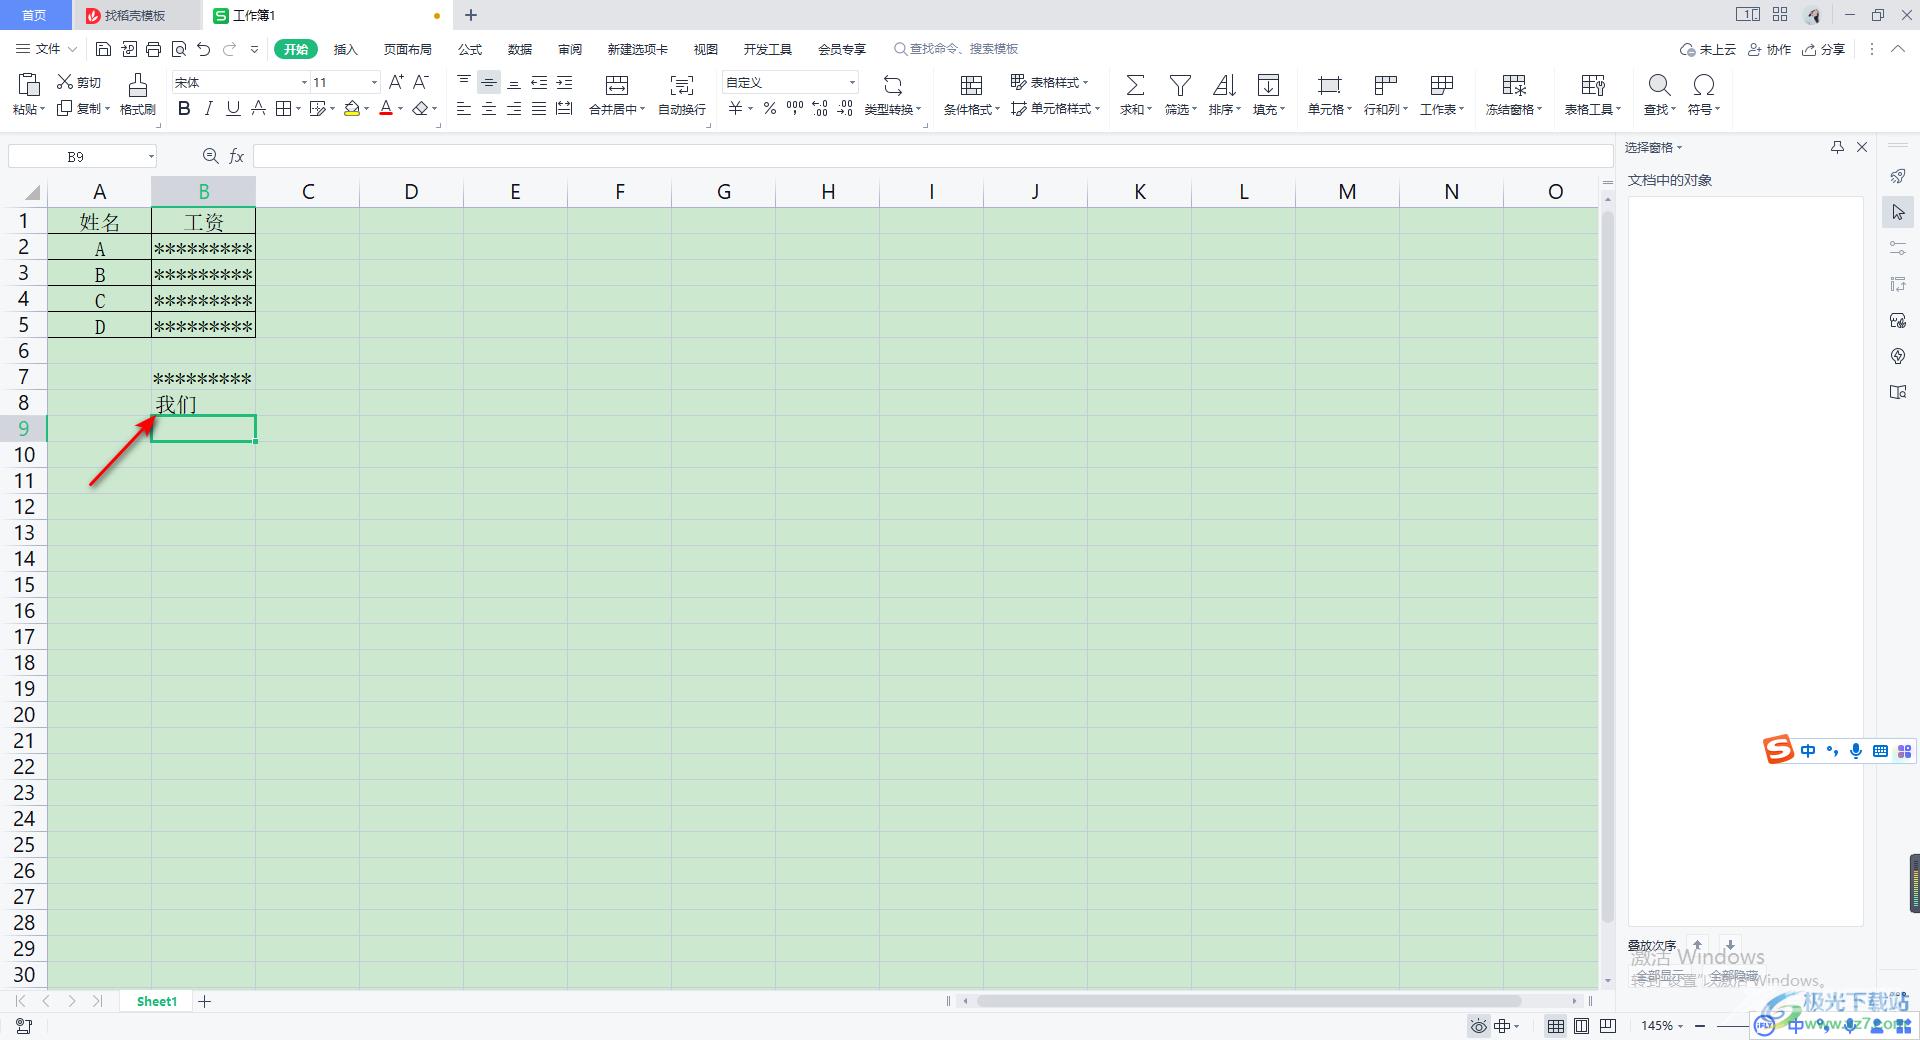Click the thousands separator (000) icon
Viewport: 1920px width, 1040px height.
(x=795, y=108)
